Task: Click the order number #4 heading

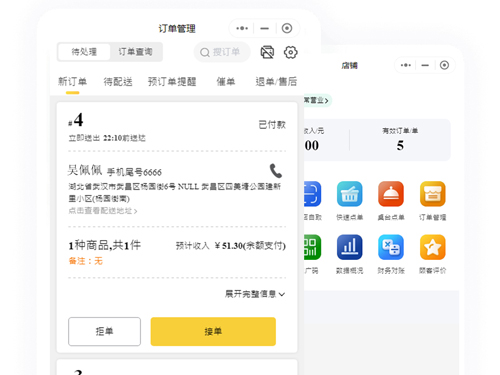Action: point(76,120)
